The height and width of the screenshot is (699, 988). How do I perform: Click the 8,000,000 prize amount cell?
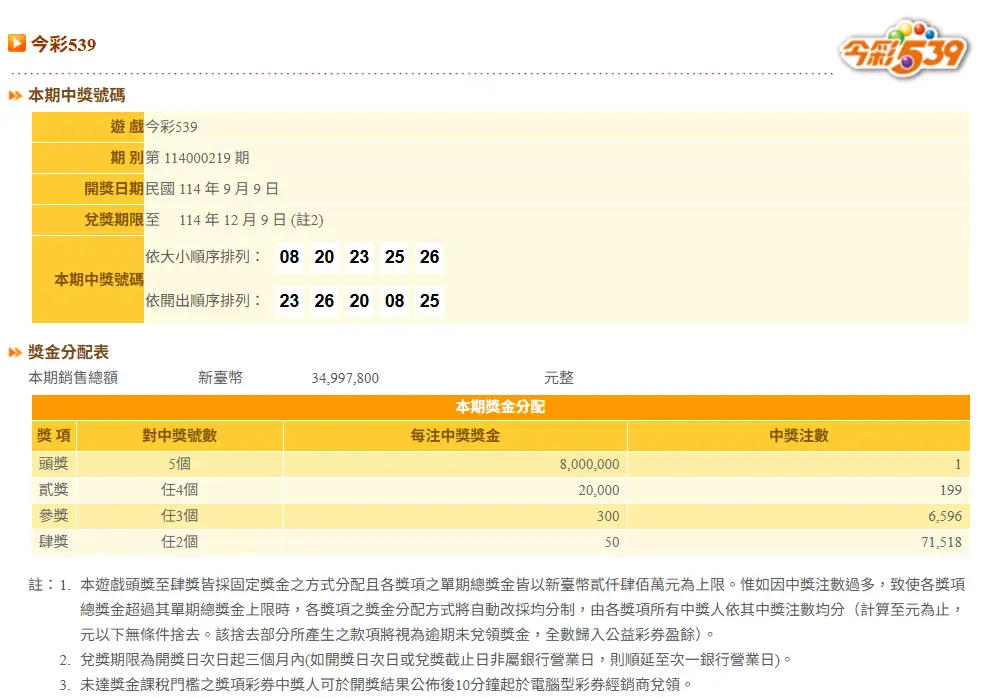click(585, 464)
